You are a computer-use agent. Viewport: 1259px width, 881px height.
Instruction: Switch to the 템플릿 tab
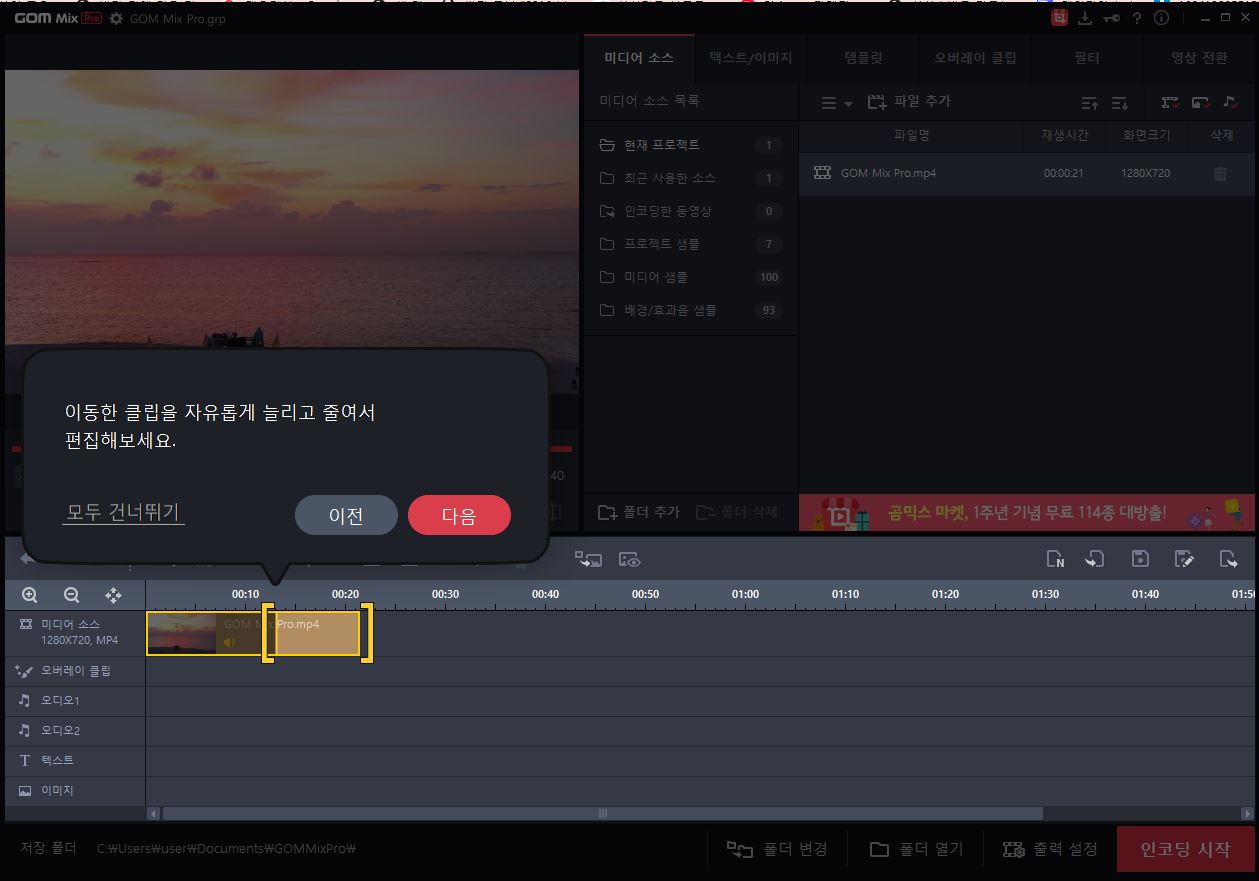tap(862, 58)
